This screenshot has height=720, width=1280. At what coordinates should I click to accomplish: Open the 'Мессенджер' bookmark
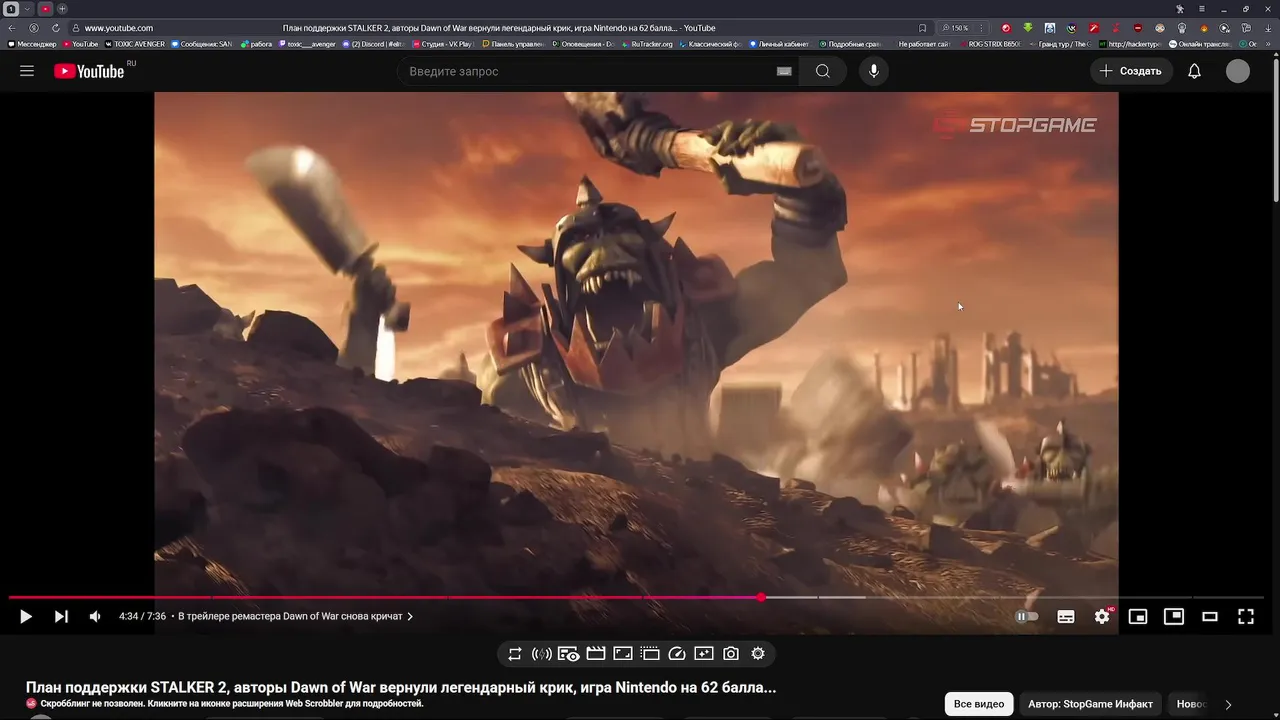33,44
